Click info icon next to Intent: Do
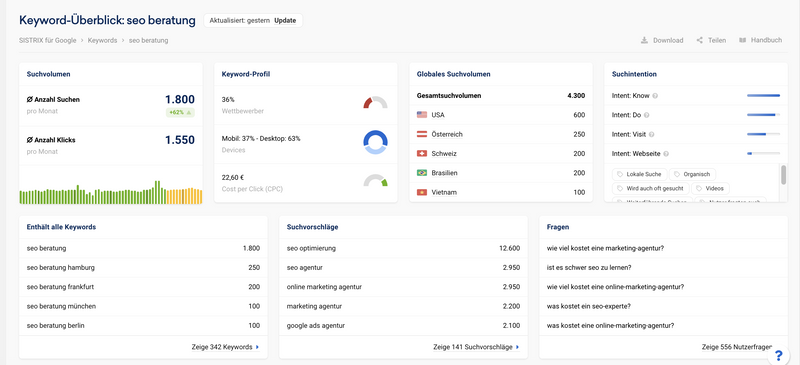 point(647,115)
